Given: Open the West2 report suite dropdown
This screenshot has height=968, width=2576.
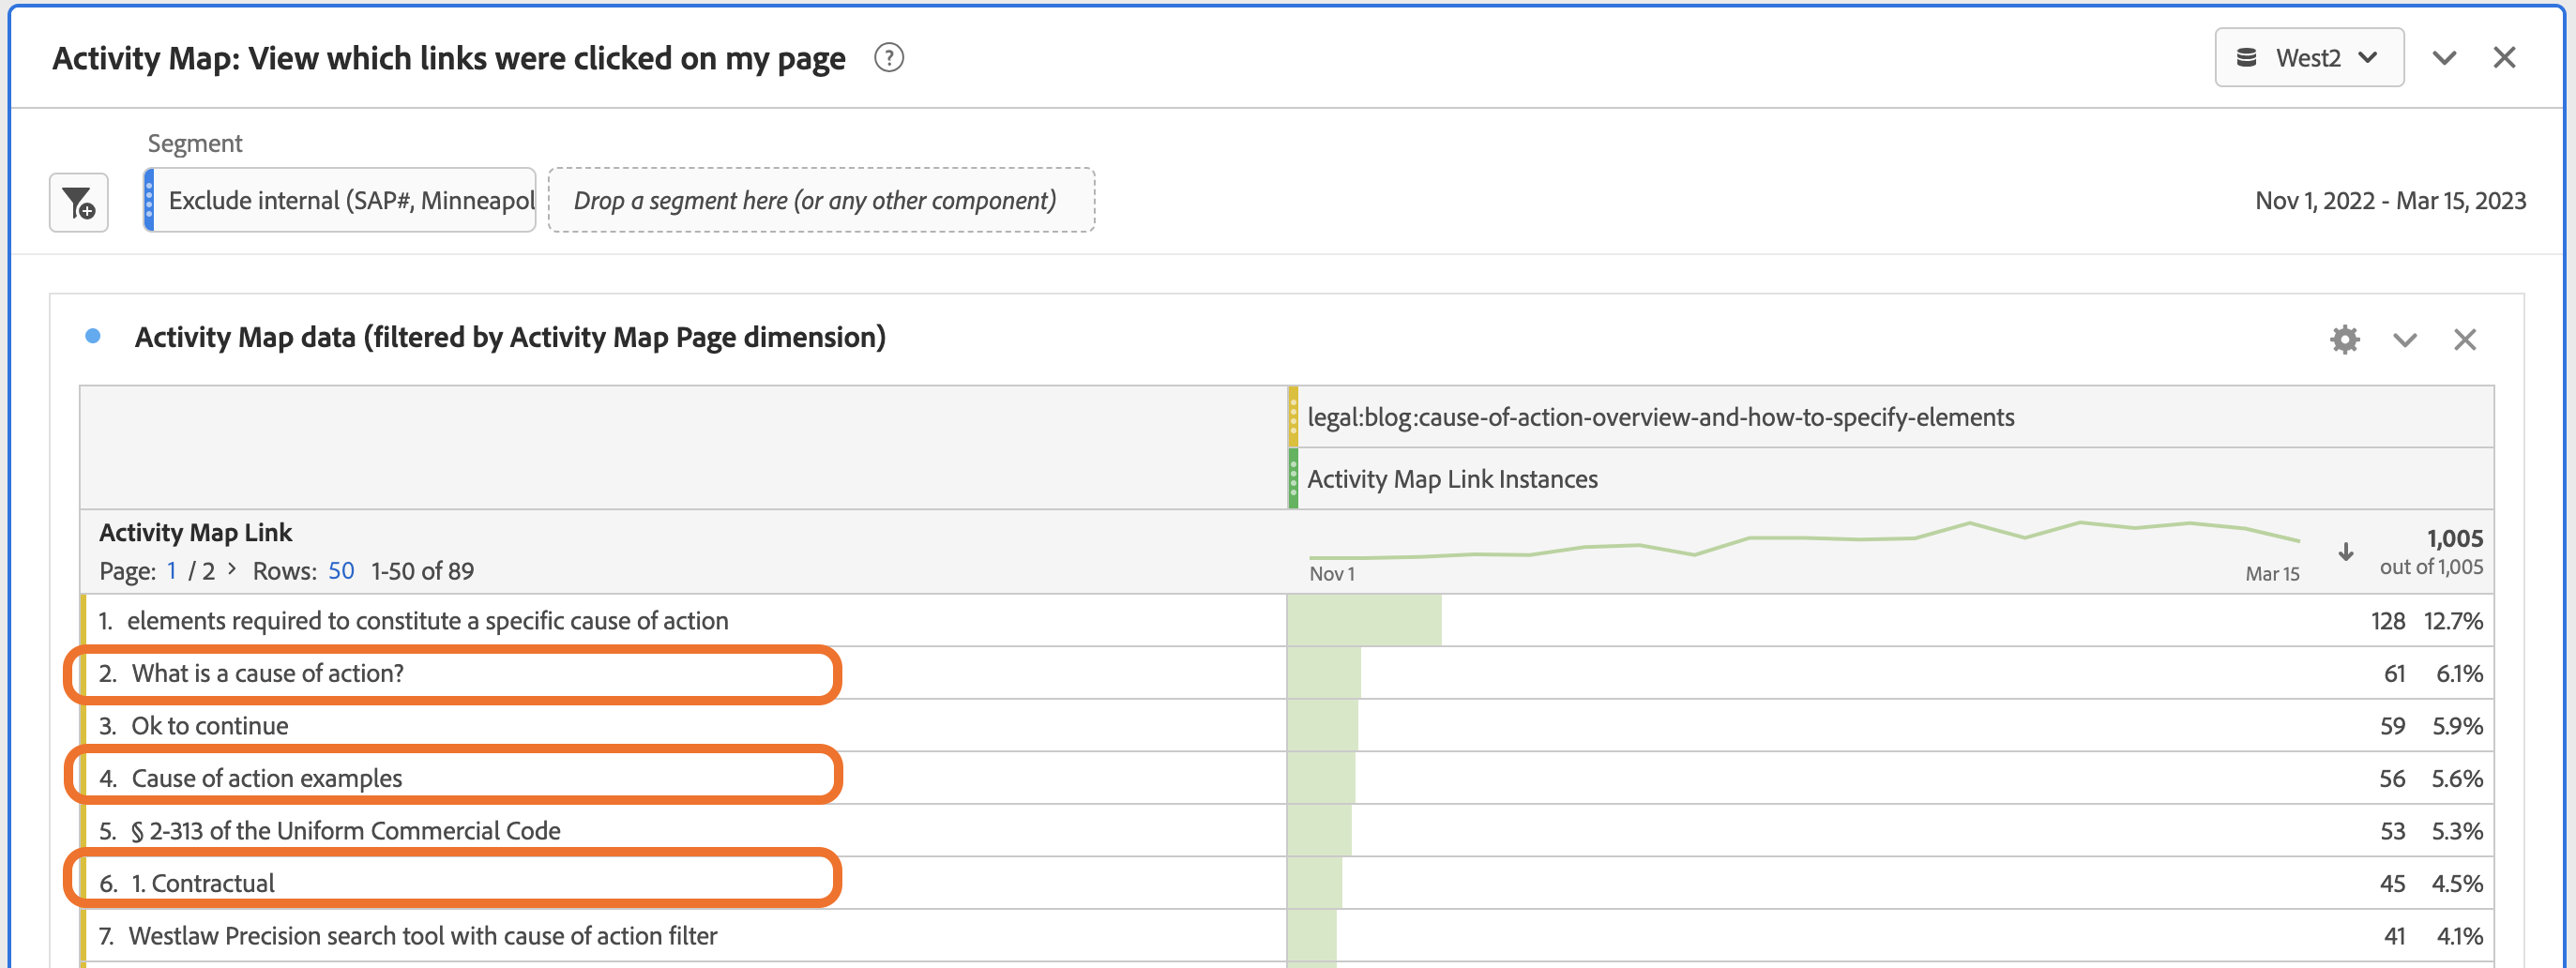Looking at the screenshot, I should pyautogui.click(x=2308, y=58).
